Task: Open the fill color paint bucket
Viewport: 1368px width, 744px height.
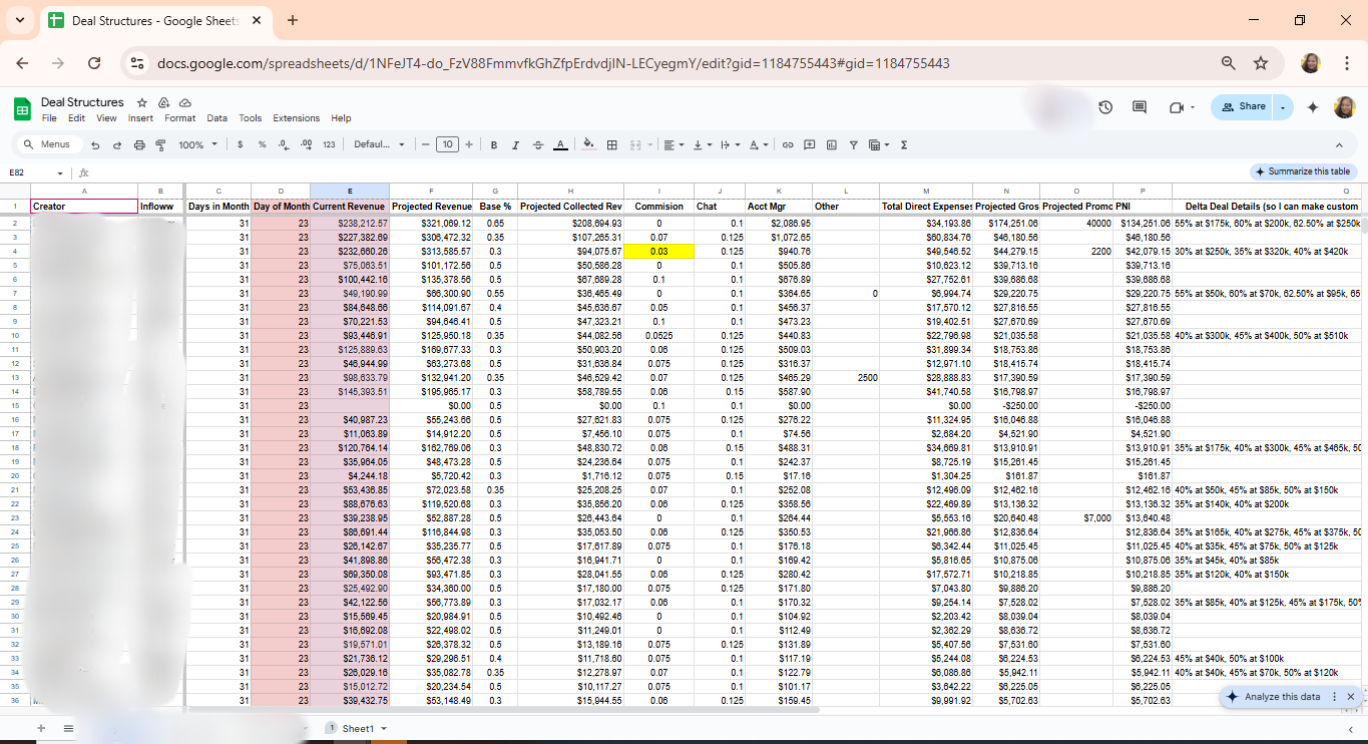Action: [589, 145]
